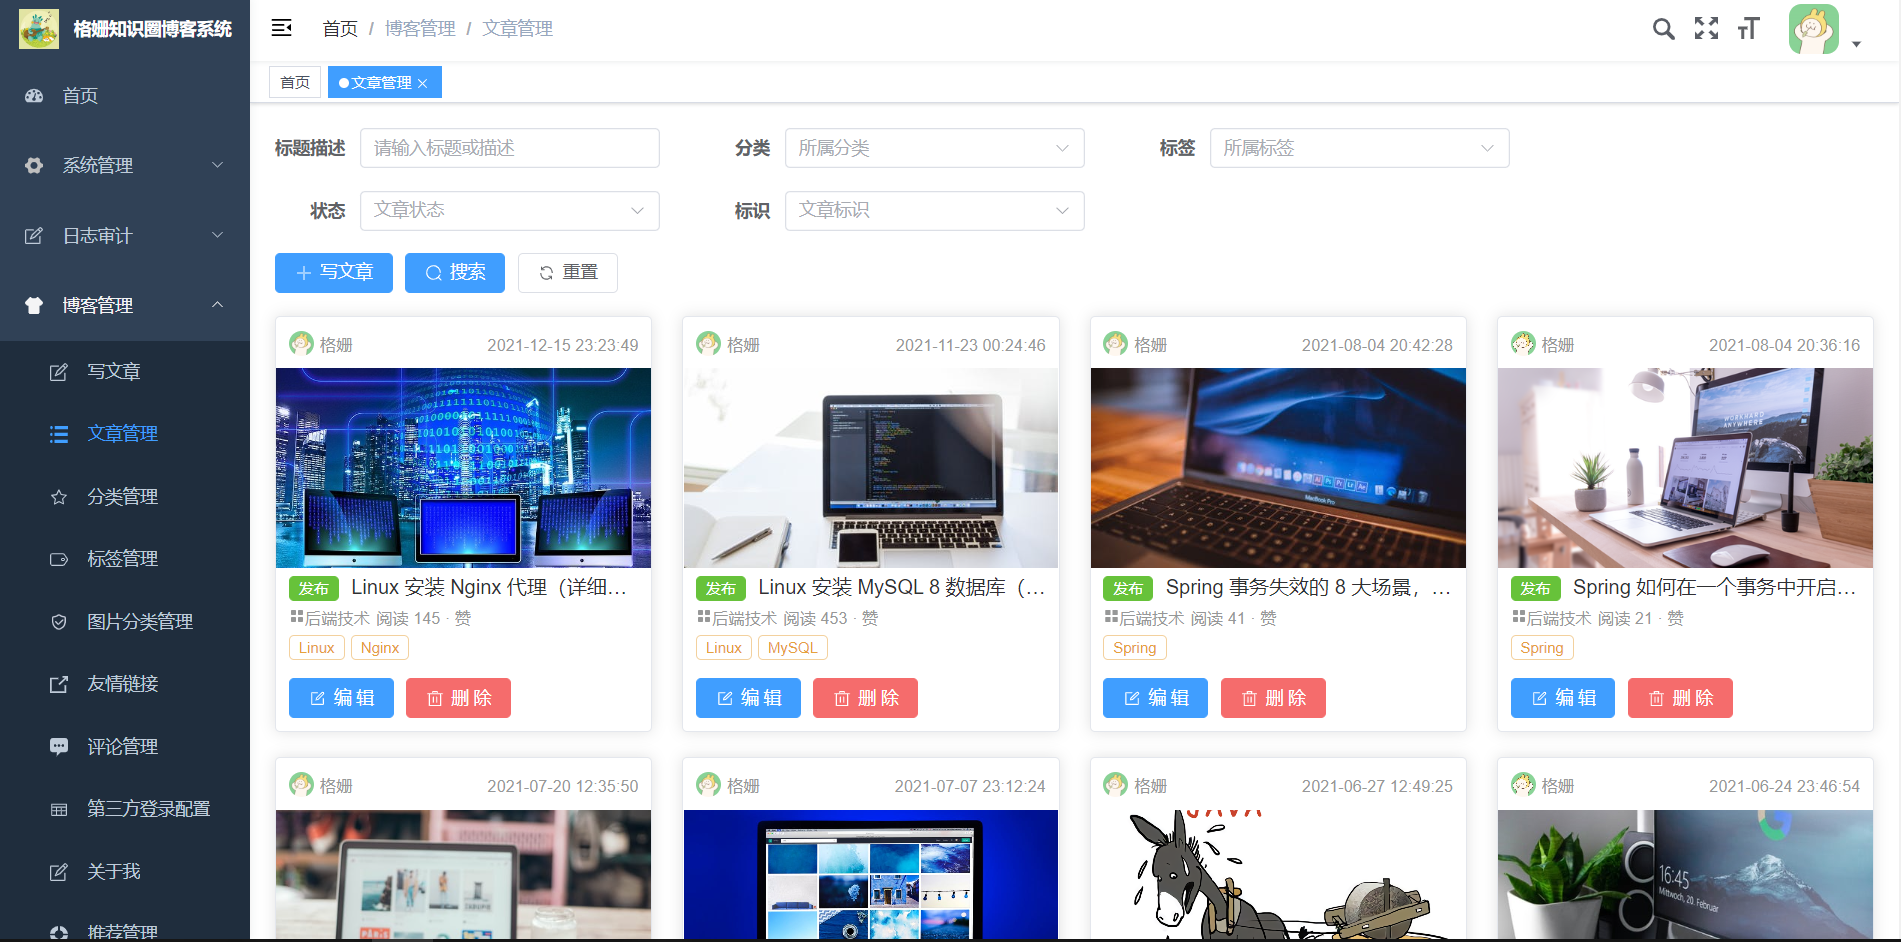The height and width of the screenshot is (942, 1901).
Task: Click 后端技术 category on the Nginx article
Action: [337, 619]
